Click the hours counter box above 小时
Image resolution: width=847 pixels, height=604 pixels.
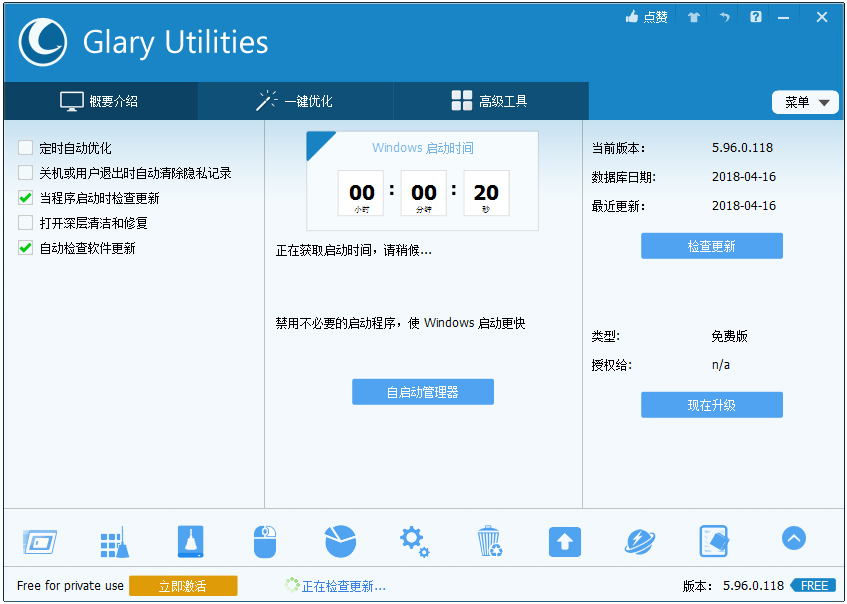pos(361,193)
